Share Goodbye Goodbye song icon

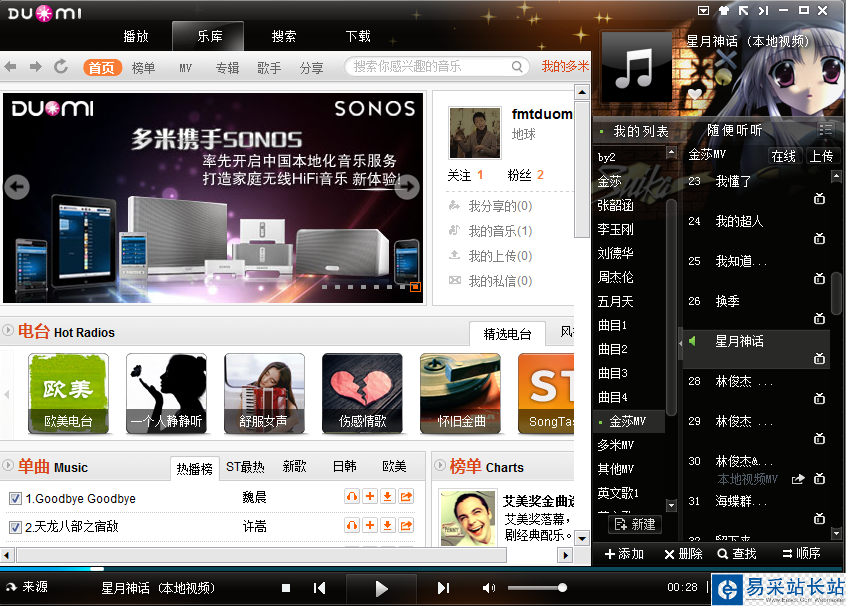coord(406,496)
